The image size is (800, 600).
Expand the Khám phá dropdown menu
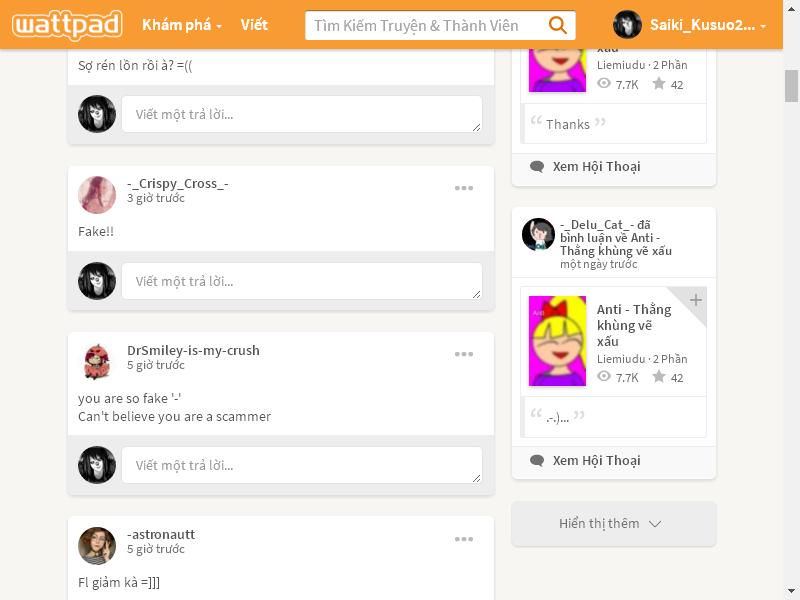(x=182, y=25)
